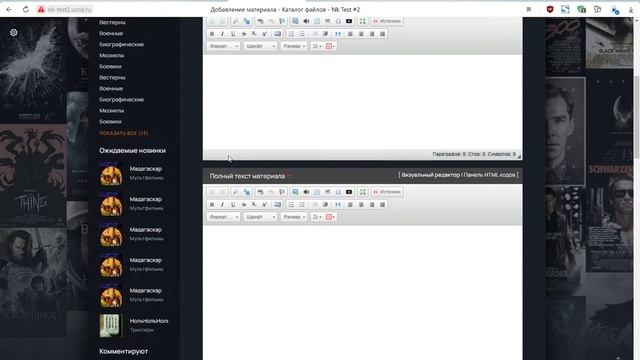The width and height of the screenshot is (640, 360).
Task: Toggle italic in the full text editor
Action: 222,204
